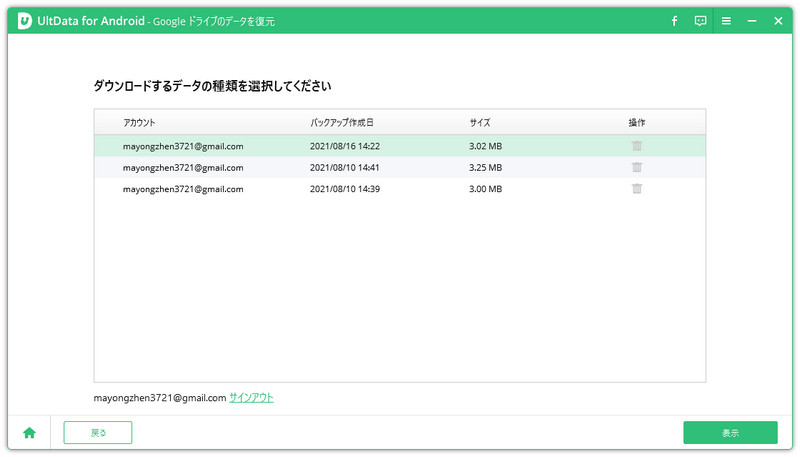Image resolution: width=800 pixels, height=457 pixels.
Task: Select the 3.02 MB backup row
Action: (400, 146)
